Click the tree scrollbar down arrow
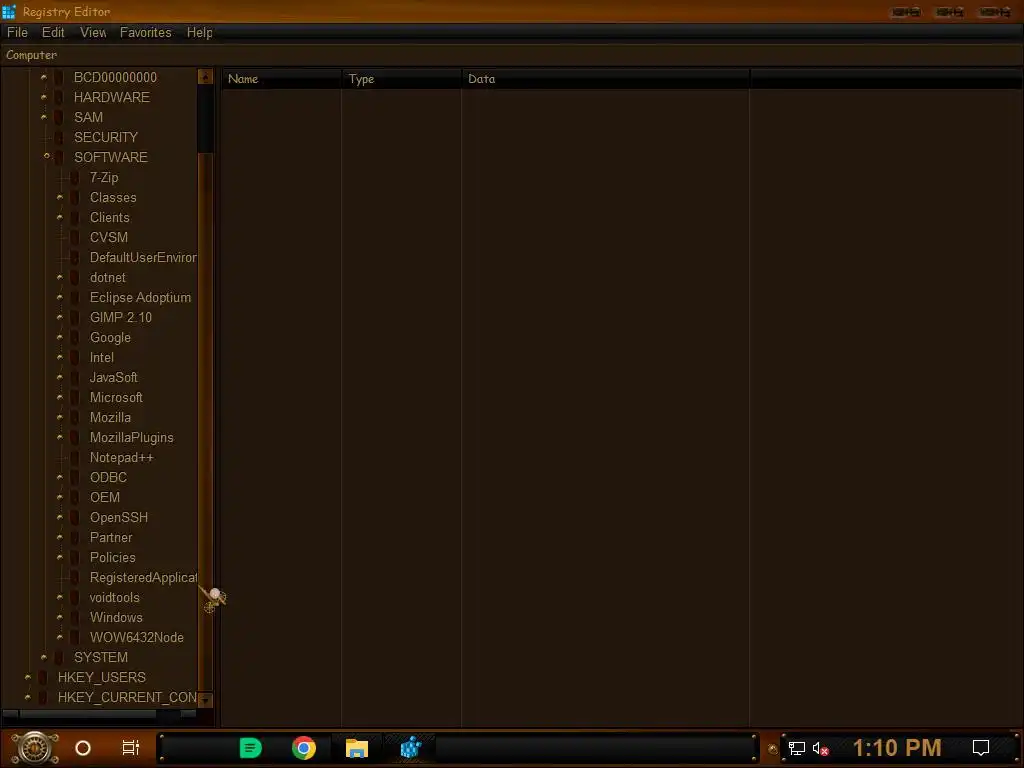 coord(205,700)
